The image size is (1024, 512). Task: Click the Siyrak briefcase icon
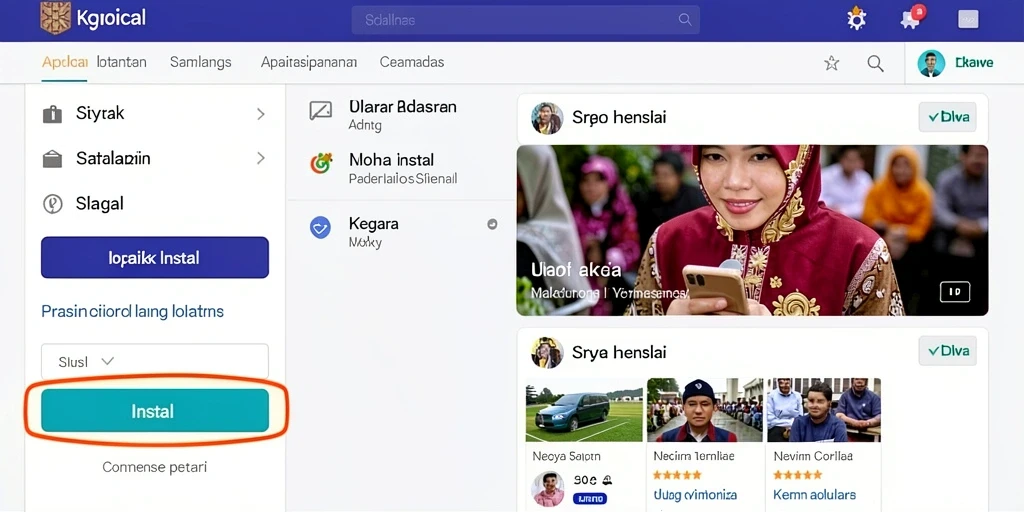coord(52,114)
